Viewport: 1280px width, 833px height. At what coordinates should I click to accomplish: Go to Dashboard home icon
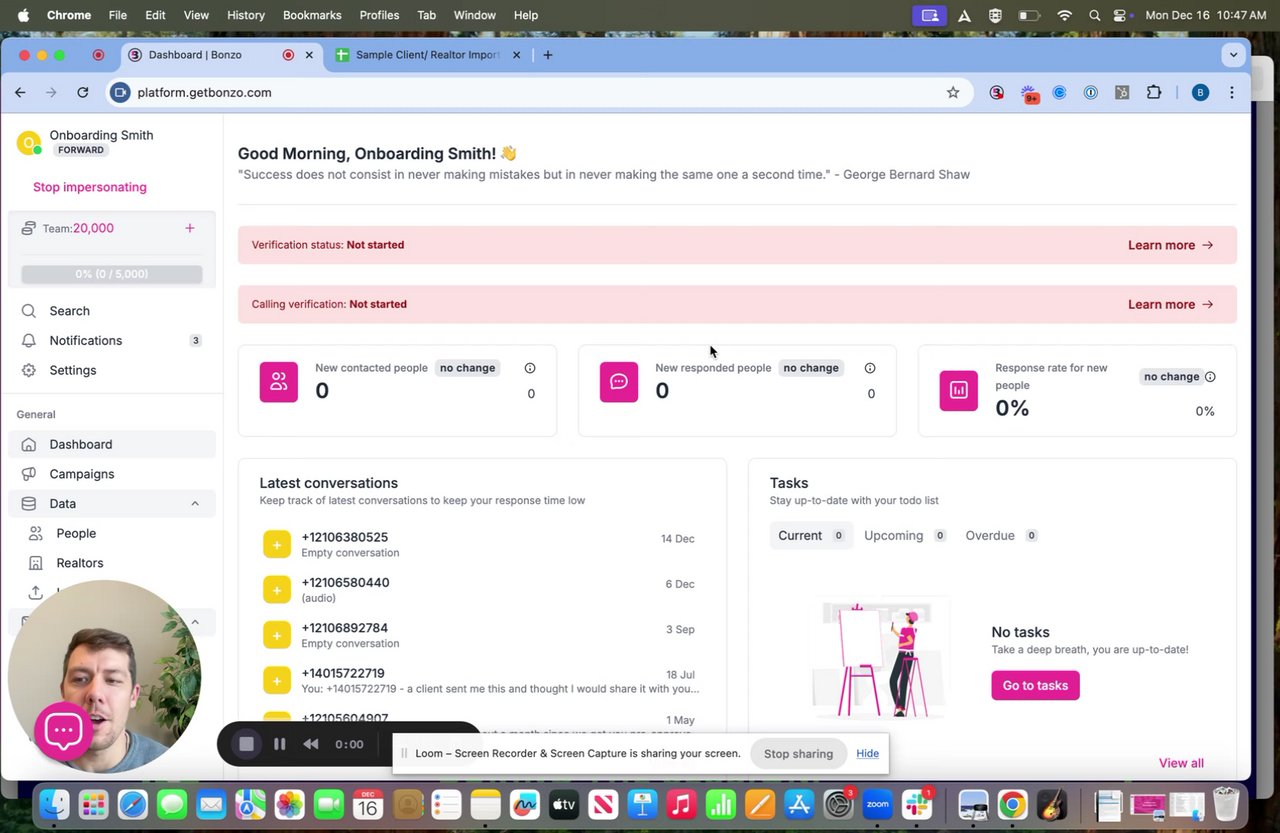pyautogui.click(x=29, y=444)
